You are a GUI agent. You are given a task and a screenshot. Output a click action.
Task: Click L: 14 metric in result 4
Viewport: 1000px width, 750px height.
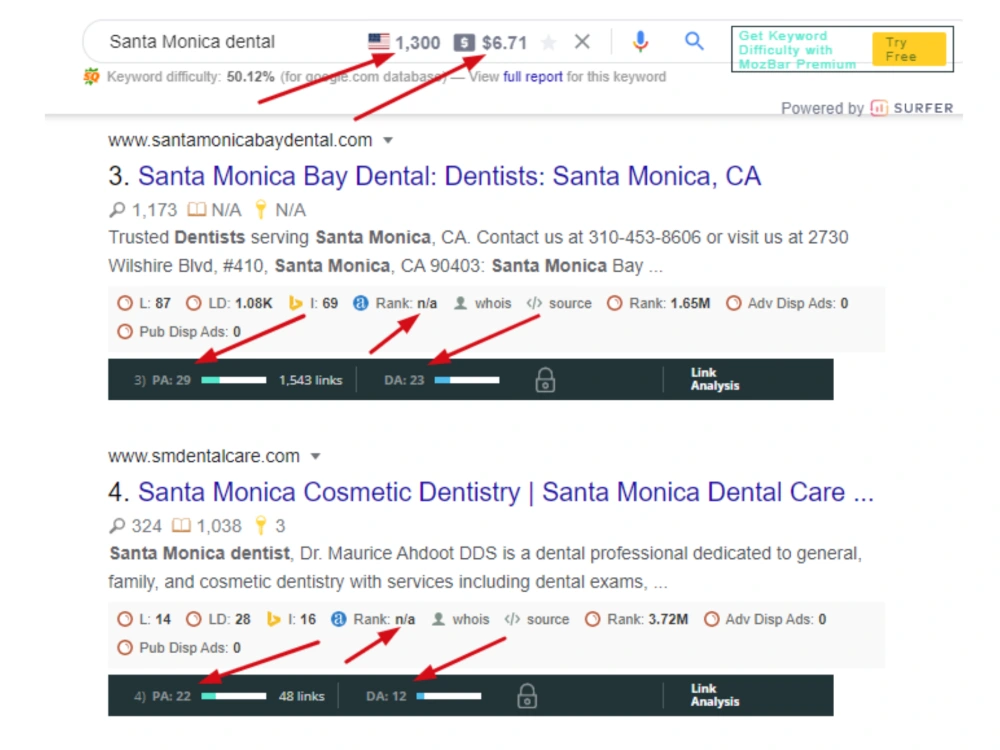tap(144, 619)
